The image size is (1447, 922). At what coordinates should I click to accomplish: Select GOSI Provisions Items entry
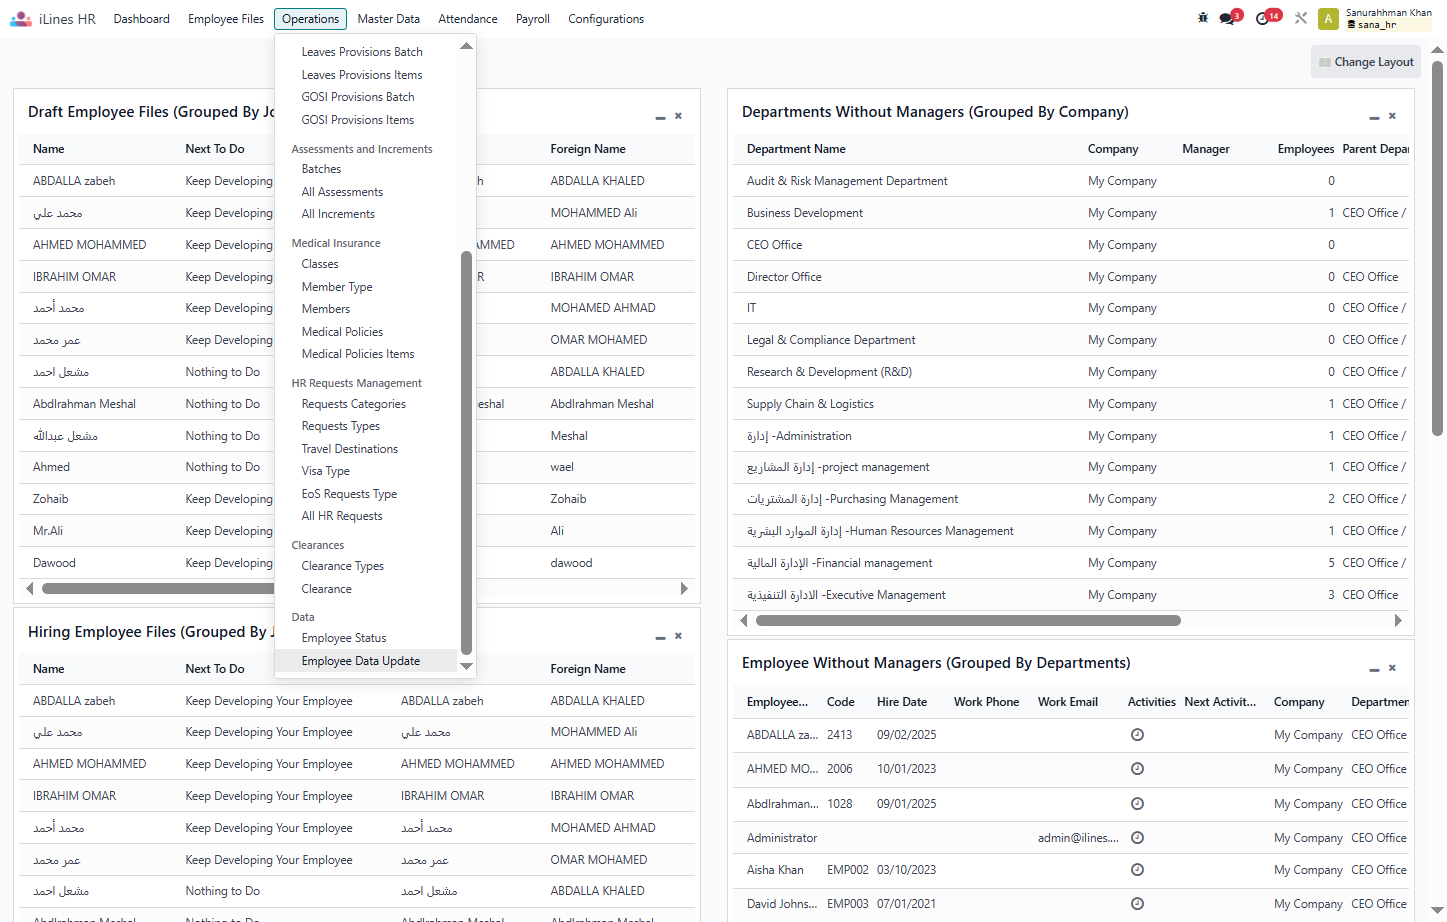point(366,120)
